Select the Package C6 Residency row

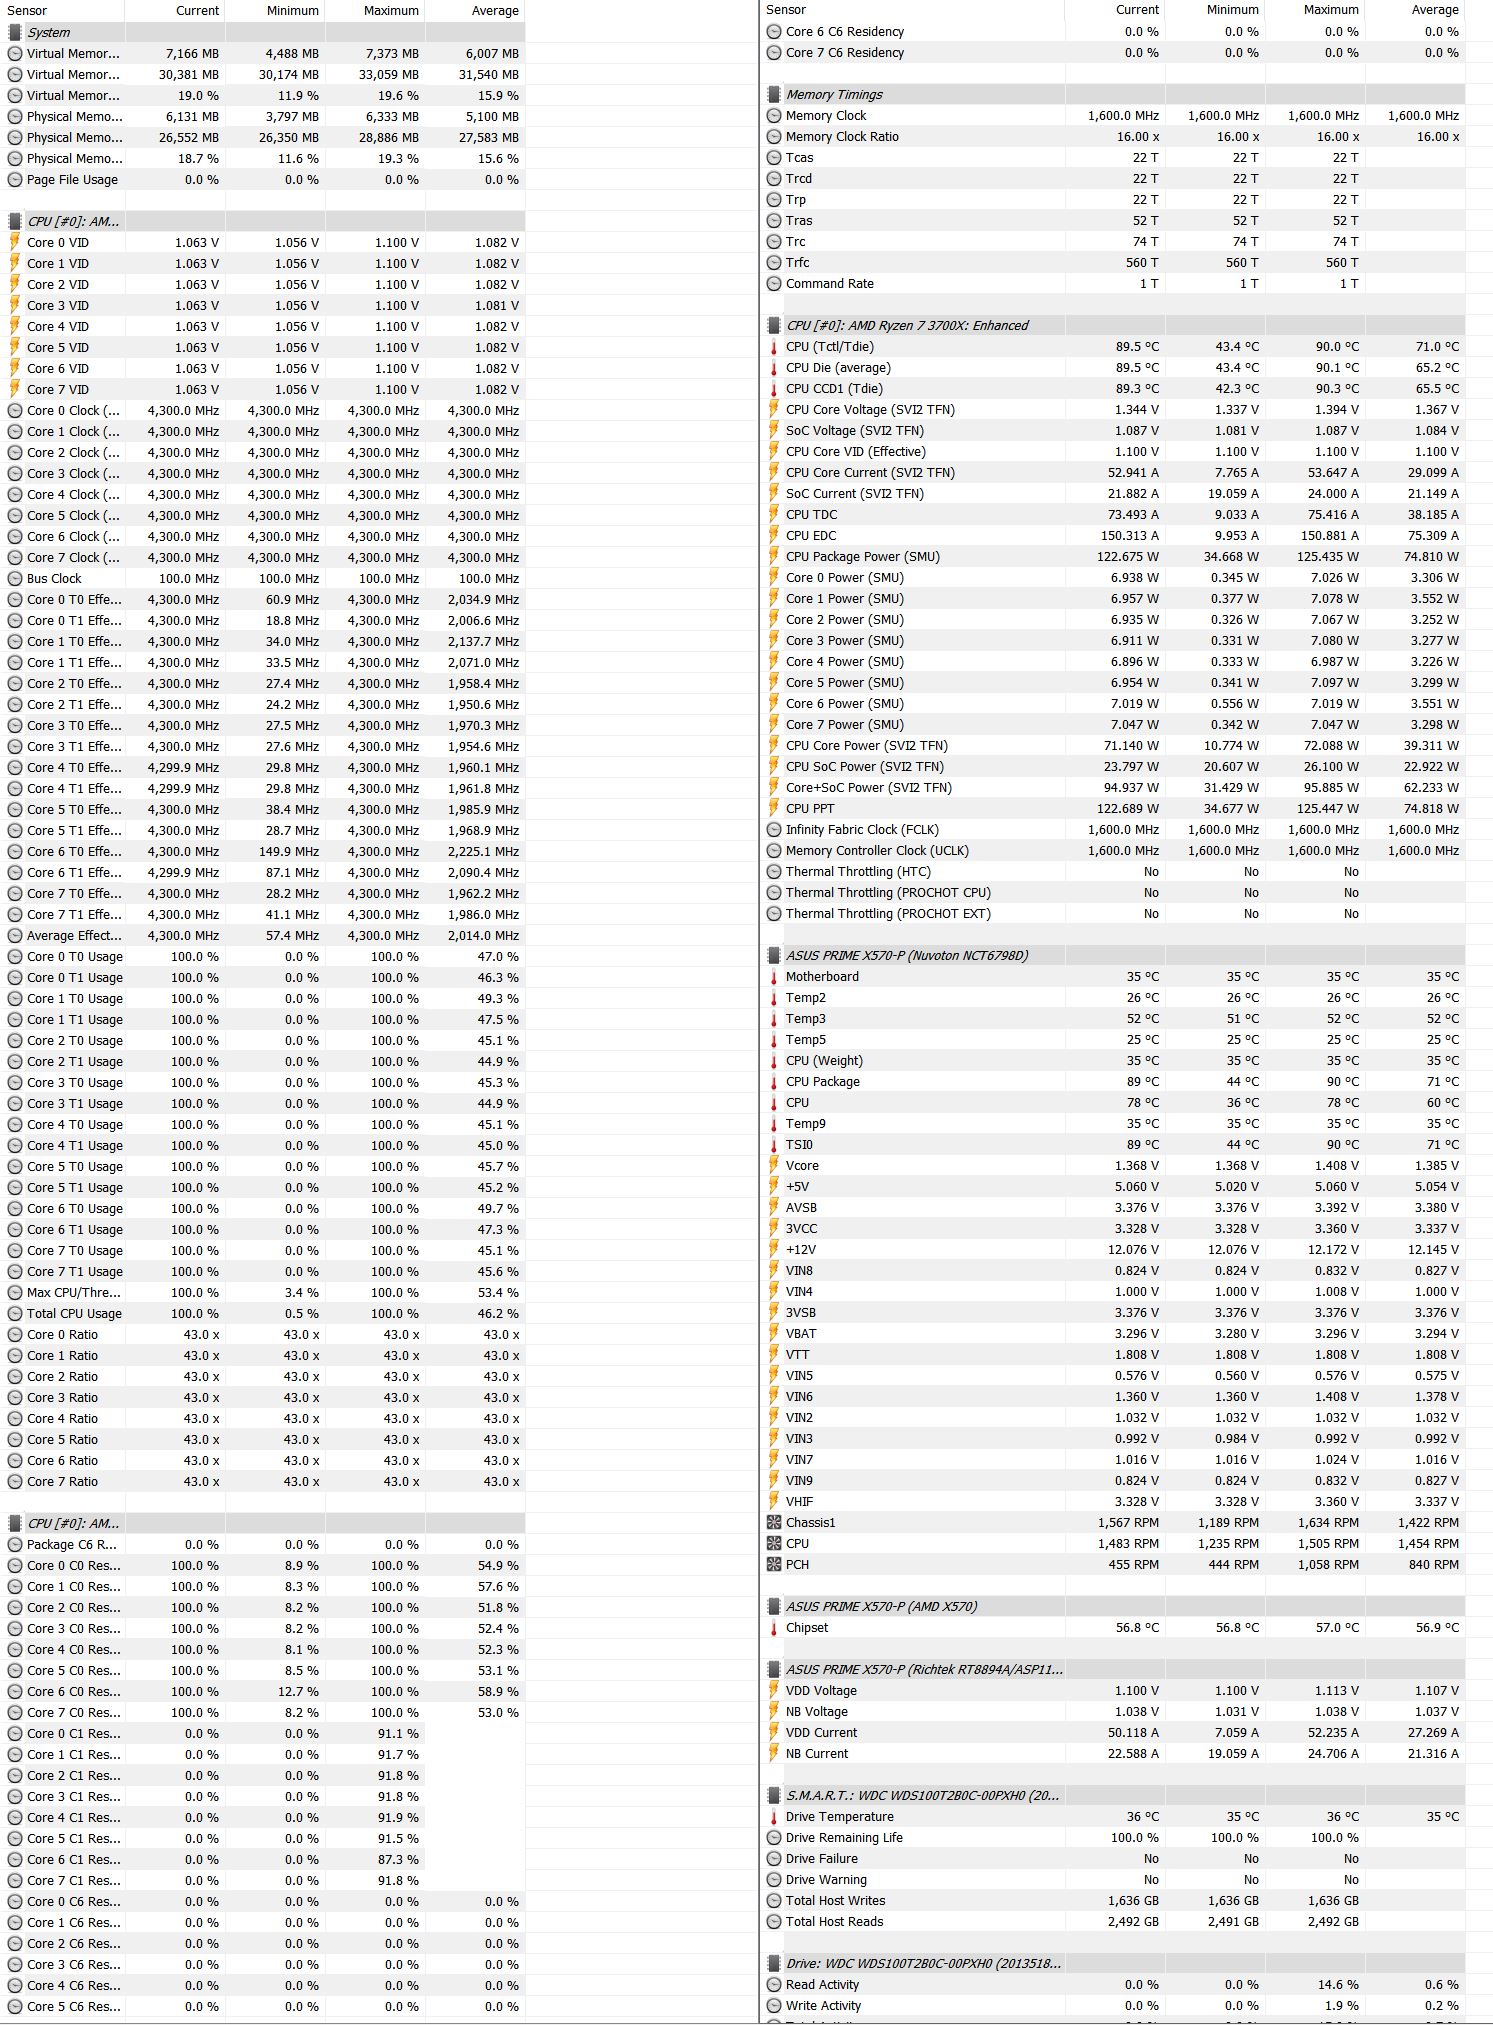pos(264,1545)
